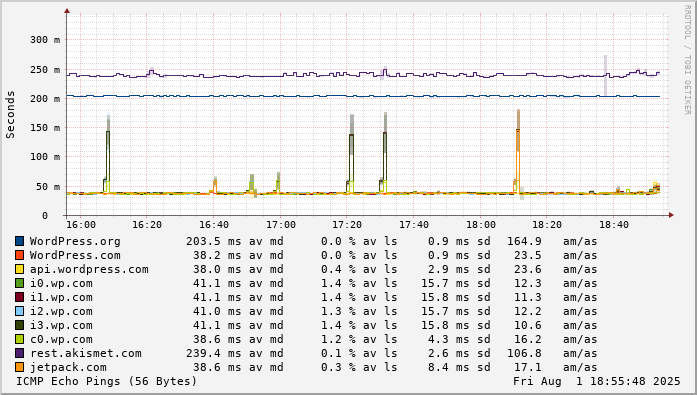
Task: Click the jetpack.com orange legend swatch
Action: click(x=20, y=367)
